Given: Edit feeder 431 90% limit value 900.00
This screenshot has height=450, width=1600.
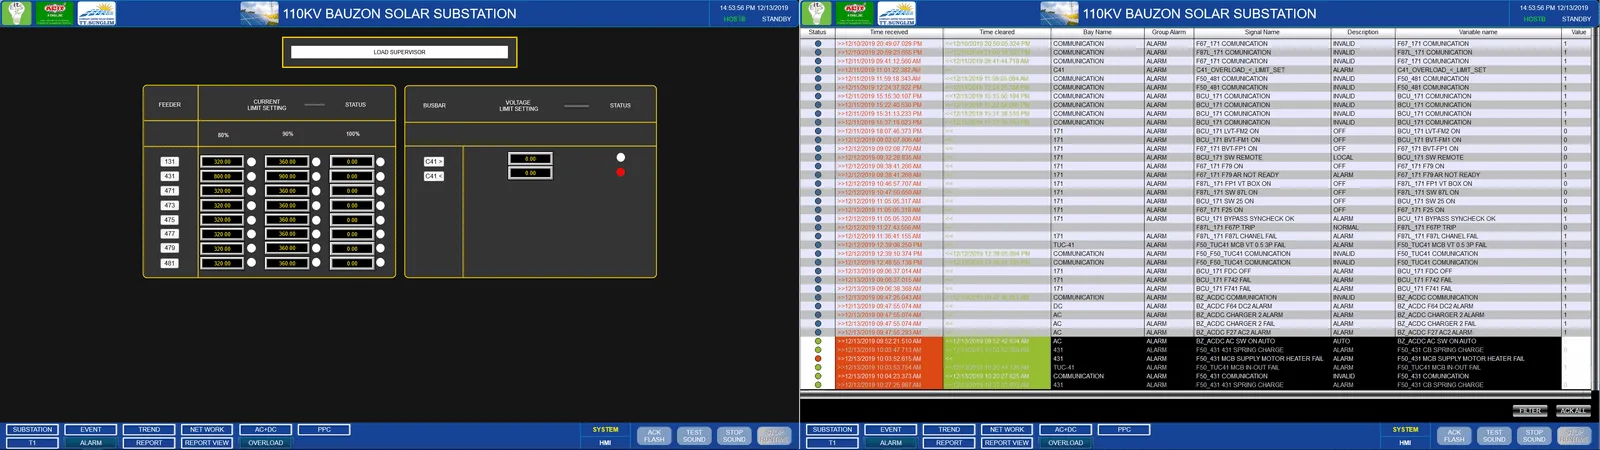Looking at the screenshot, I should pos(286,176).
